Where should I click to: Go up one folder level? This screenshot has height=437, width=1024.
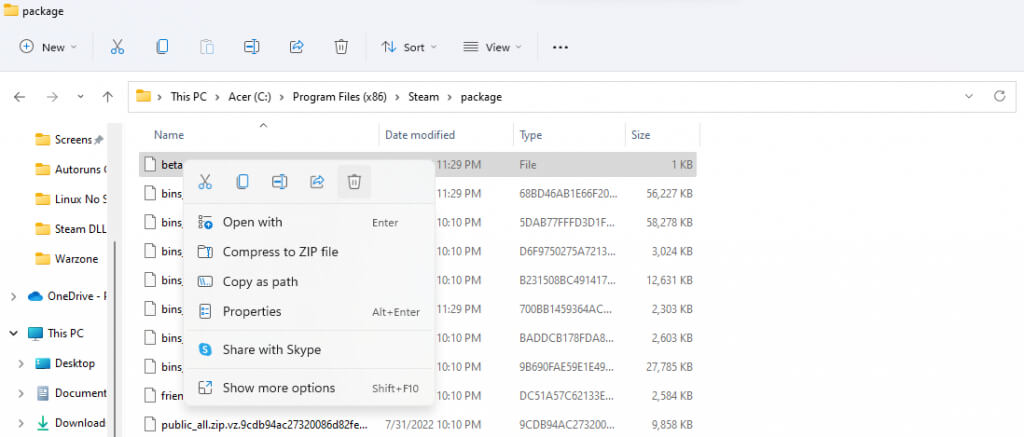108,97
